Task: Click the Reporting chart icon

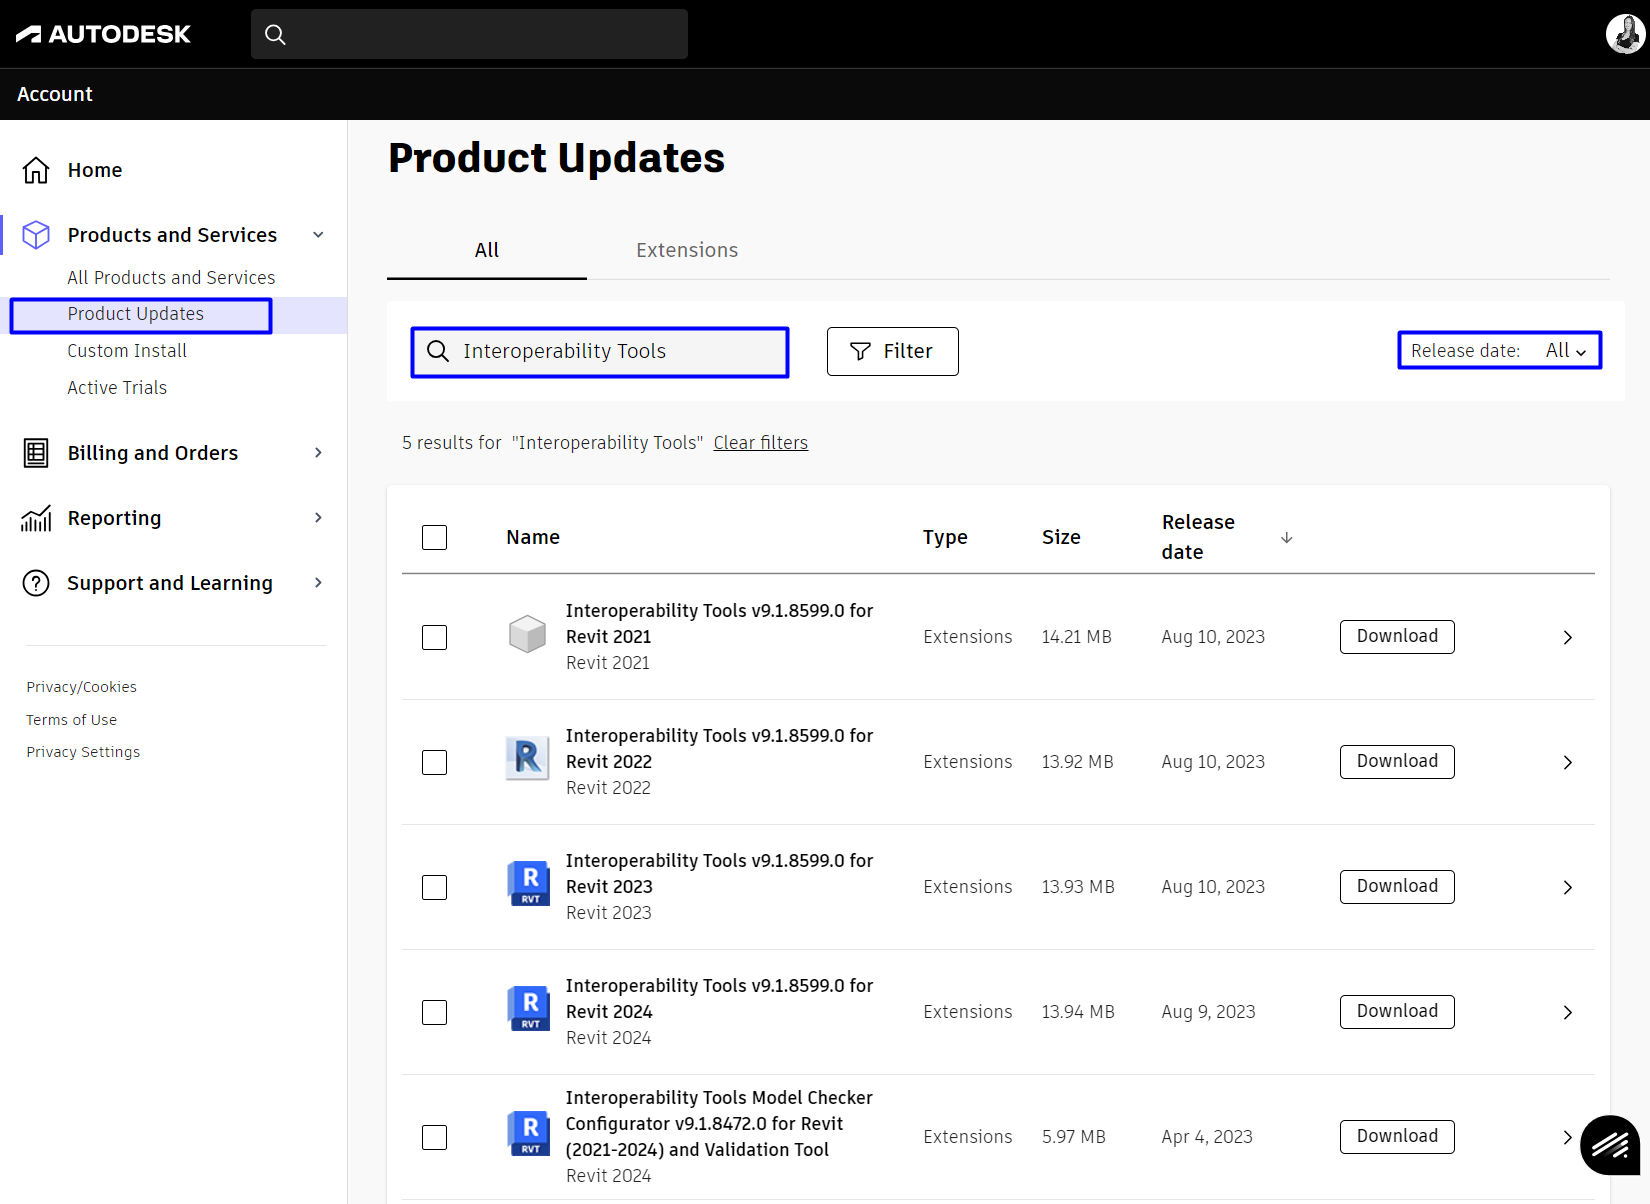Action: click(x=36, y=518)
